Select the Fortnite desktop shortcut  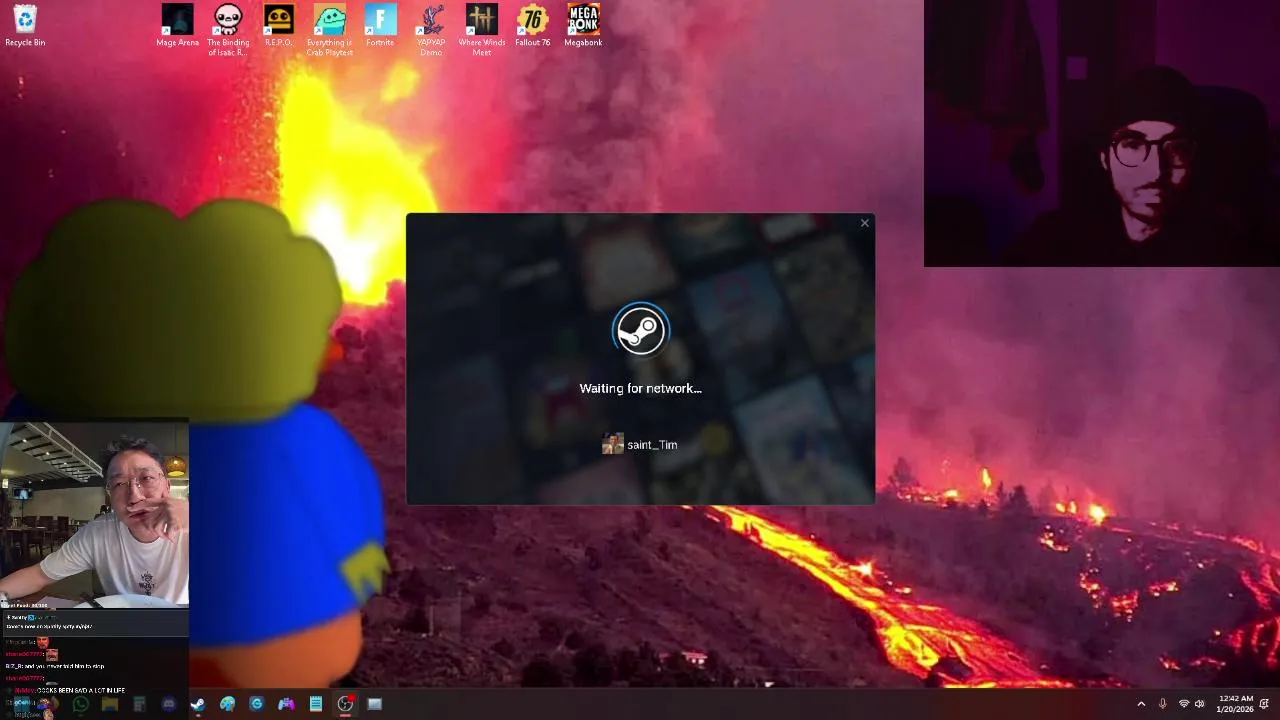380,26
